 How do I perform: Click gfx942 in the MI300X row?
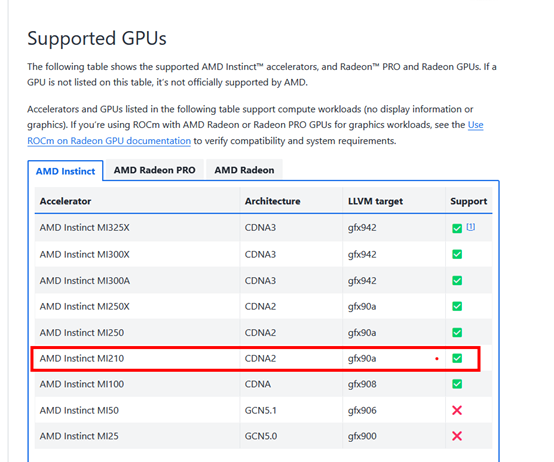click(362, 255)
